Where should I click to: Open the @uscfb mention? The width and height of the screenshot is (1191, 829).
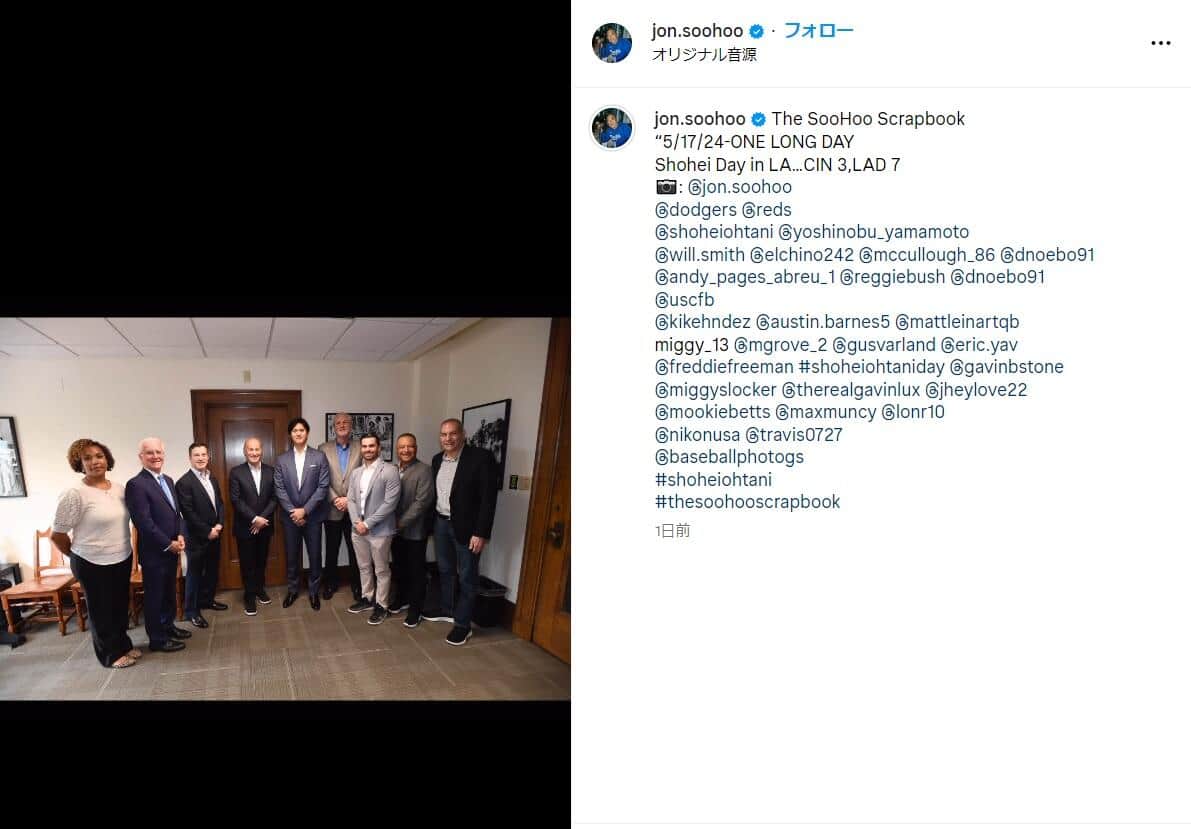(684, 299)
